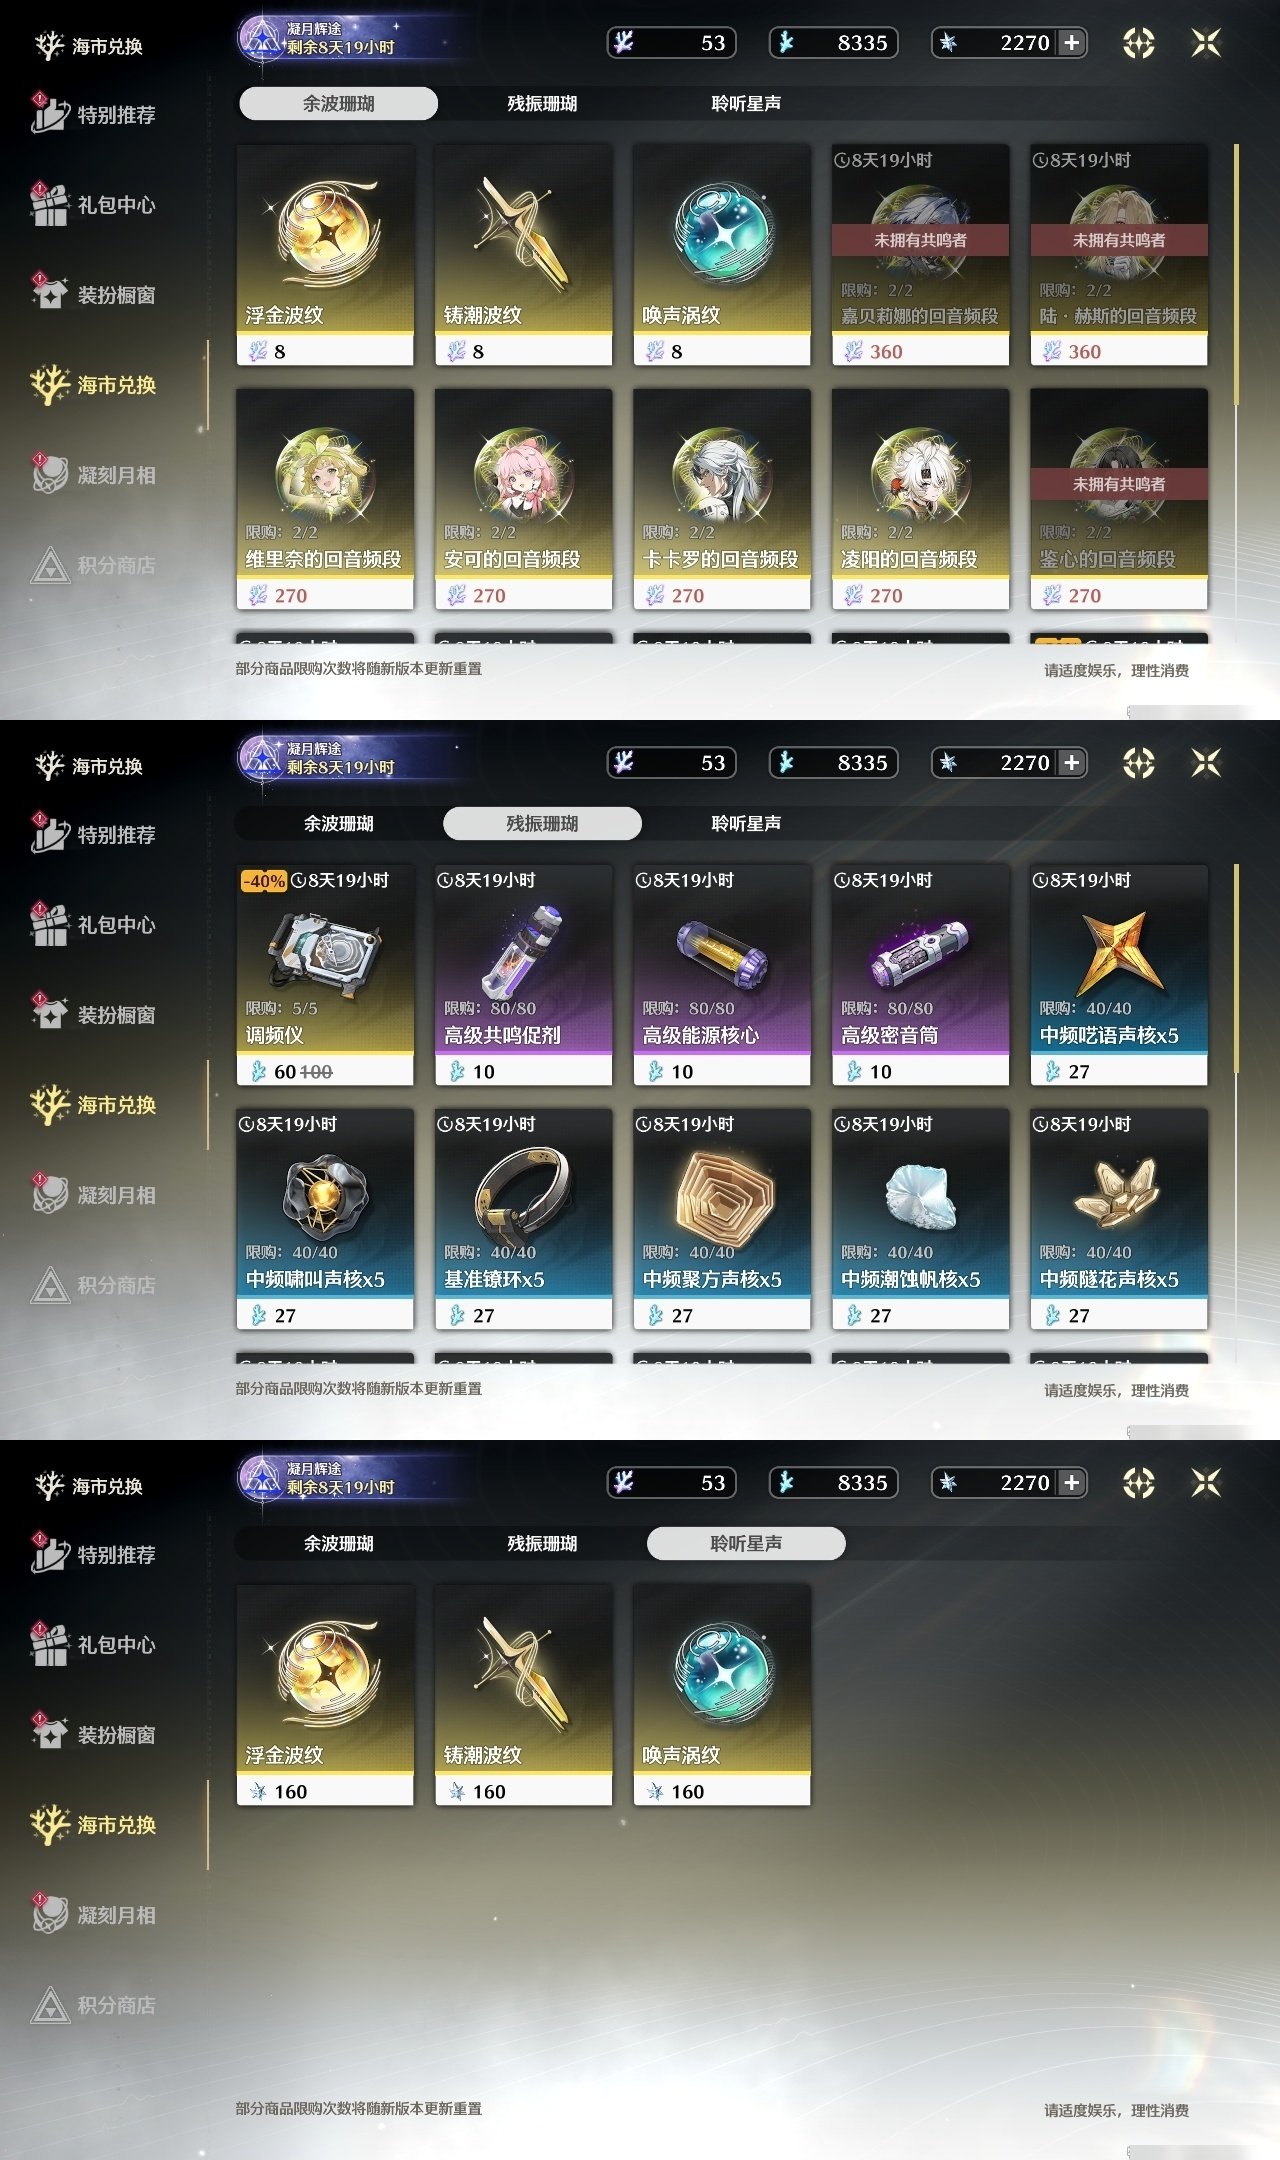Select the highlighted 聆听星声 tab

[746, 1543]
